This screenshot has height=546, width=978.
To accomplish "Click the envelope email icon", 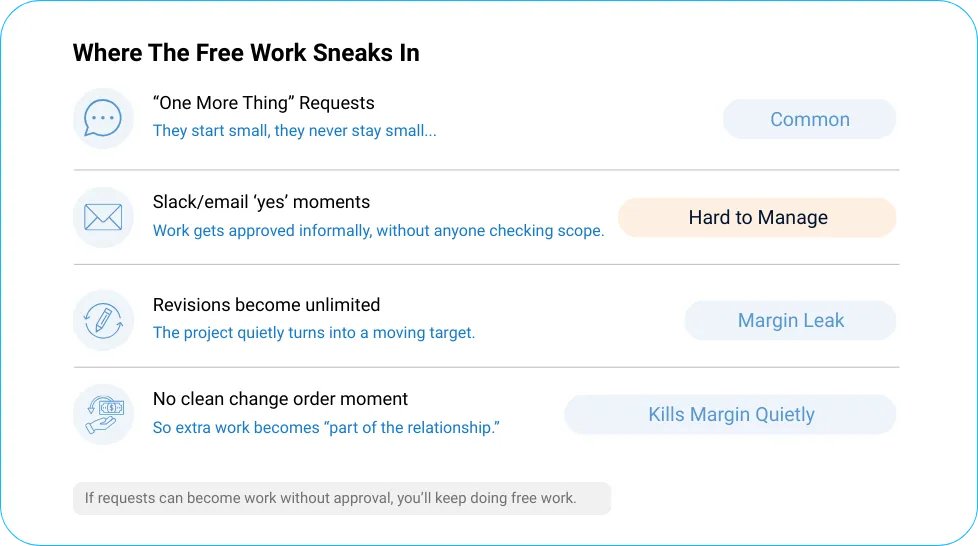I will pos(104,218).
